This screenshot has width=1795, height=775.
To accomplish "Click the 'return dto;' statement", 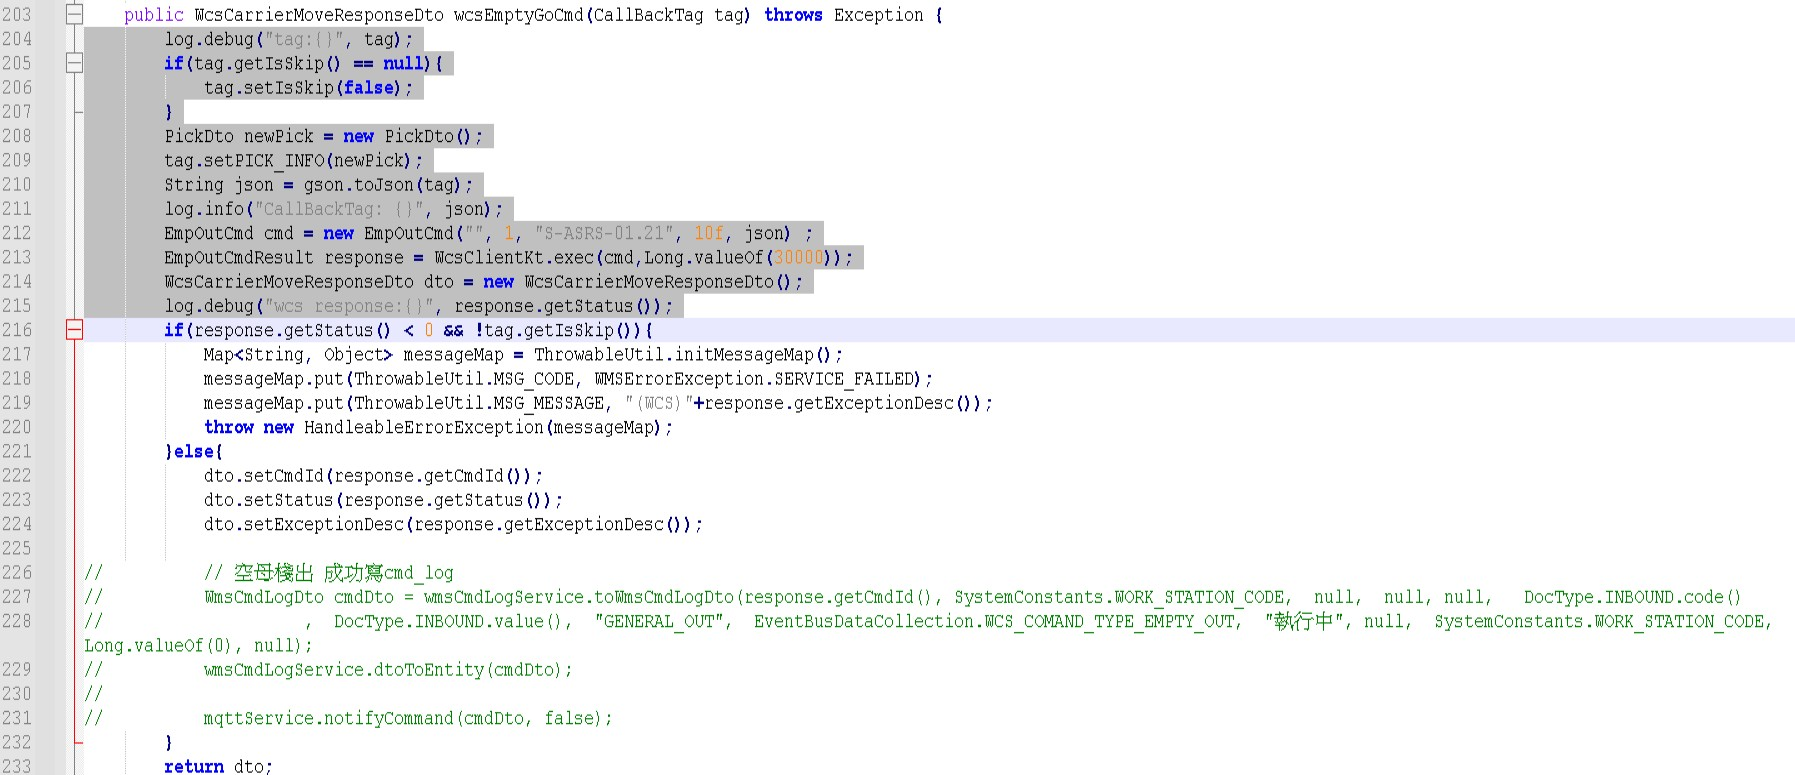I will [218, 766].
